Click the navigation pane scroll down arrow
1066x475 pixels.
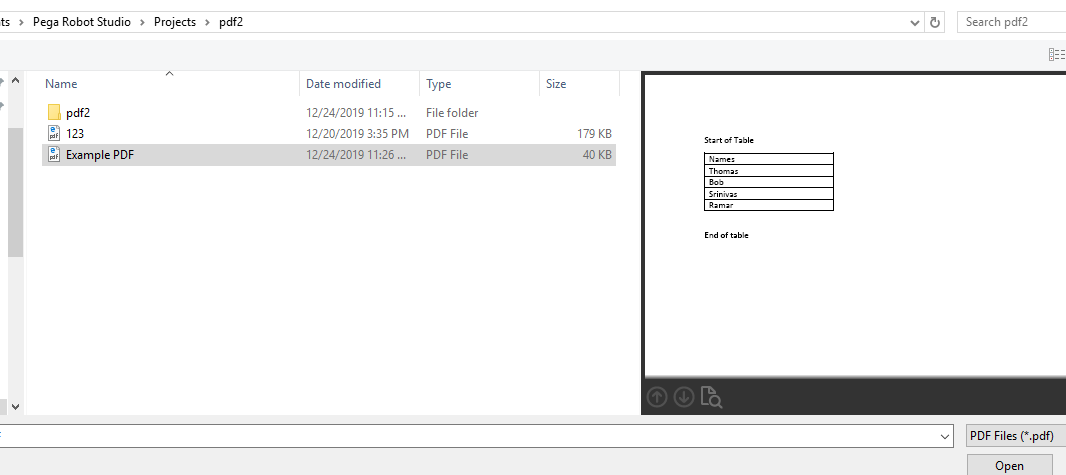pyautogui.click(x=15, y=407)
